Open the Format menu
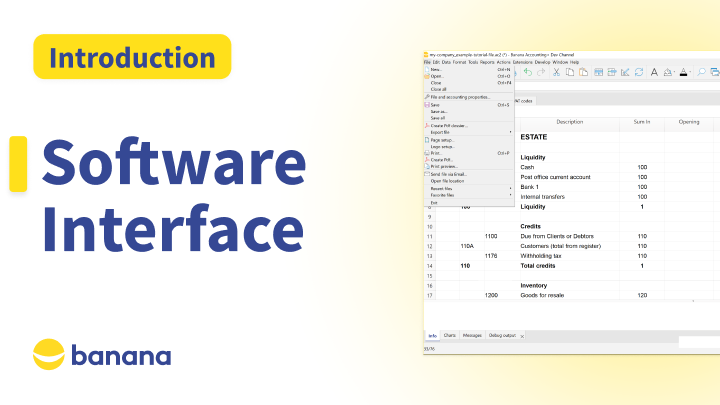 pos(459,62)
